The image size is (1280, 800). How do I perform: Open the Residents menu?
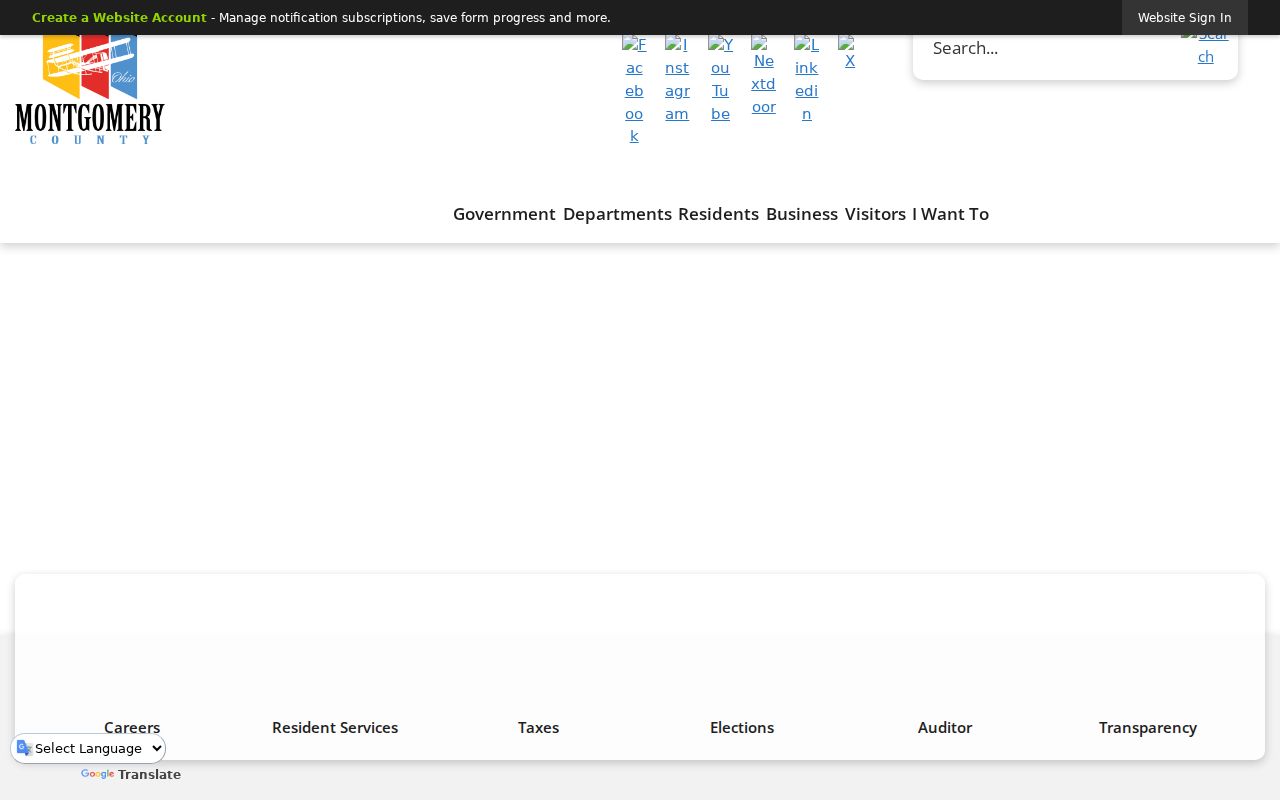tap(718, 214)
